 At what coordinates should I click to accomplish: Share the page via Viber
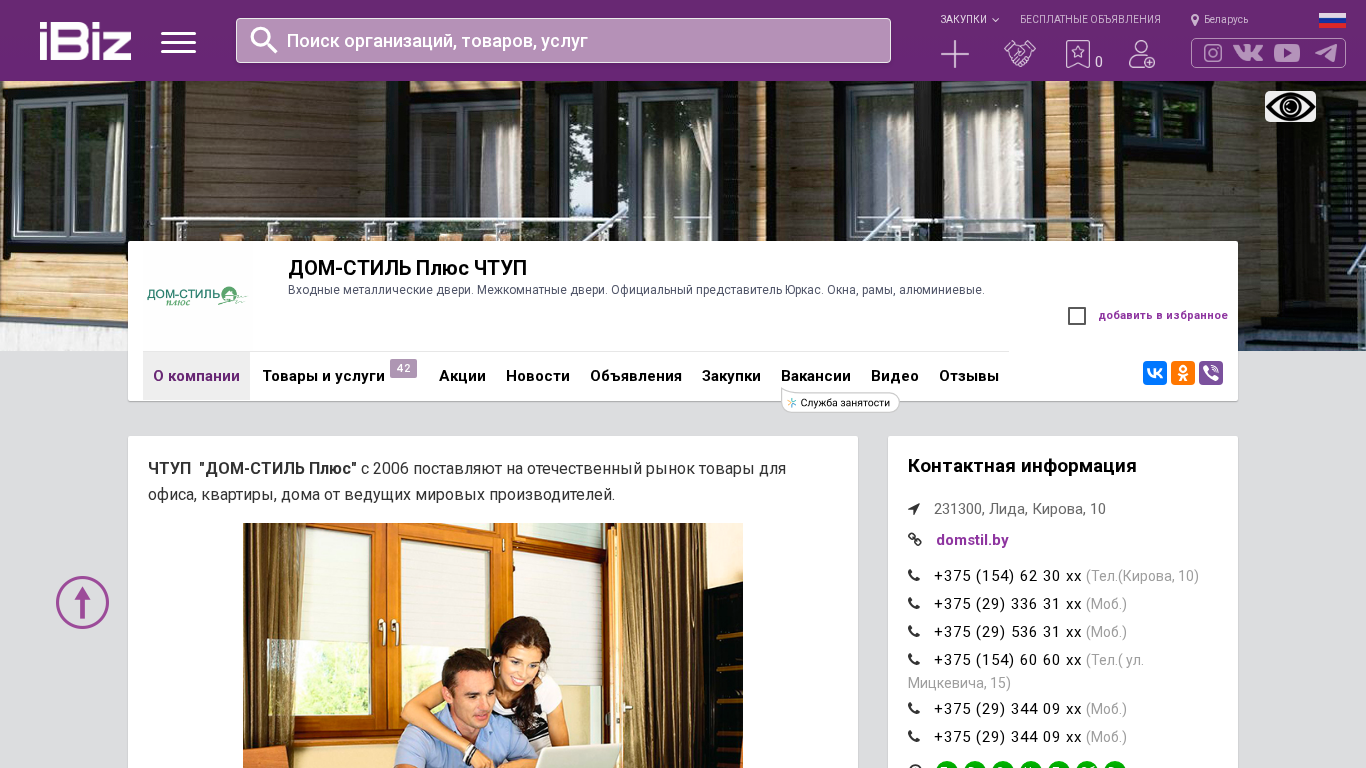coord(1211,373)
